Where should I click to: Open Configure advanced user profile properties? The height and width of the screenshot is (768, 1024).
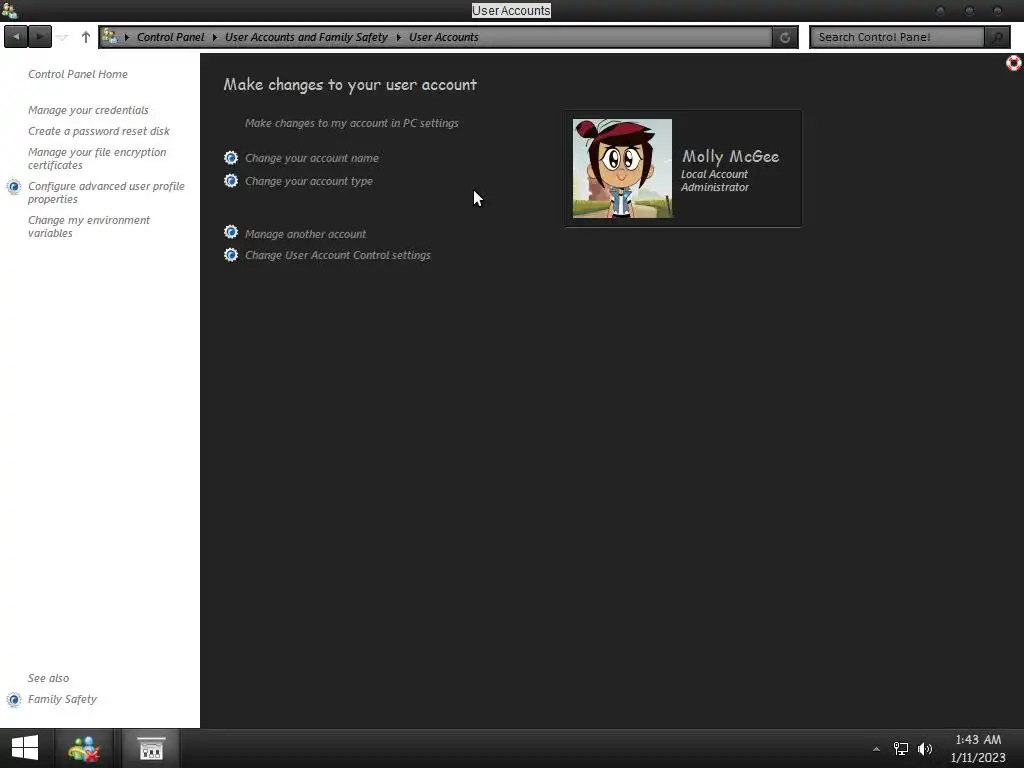click(106, 192)
